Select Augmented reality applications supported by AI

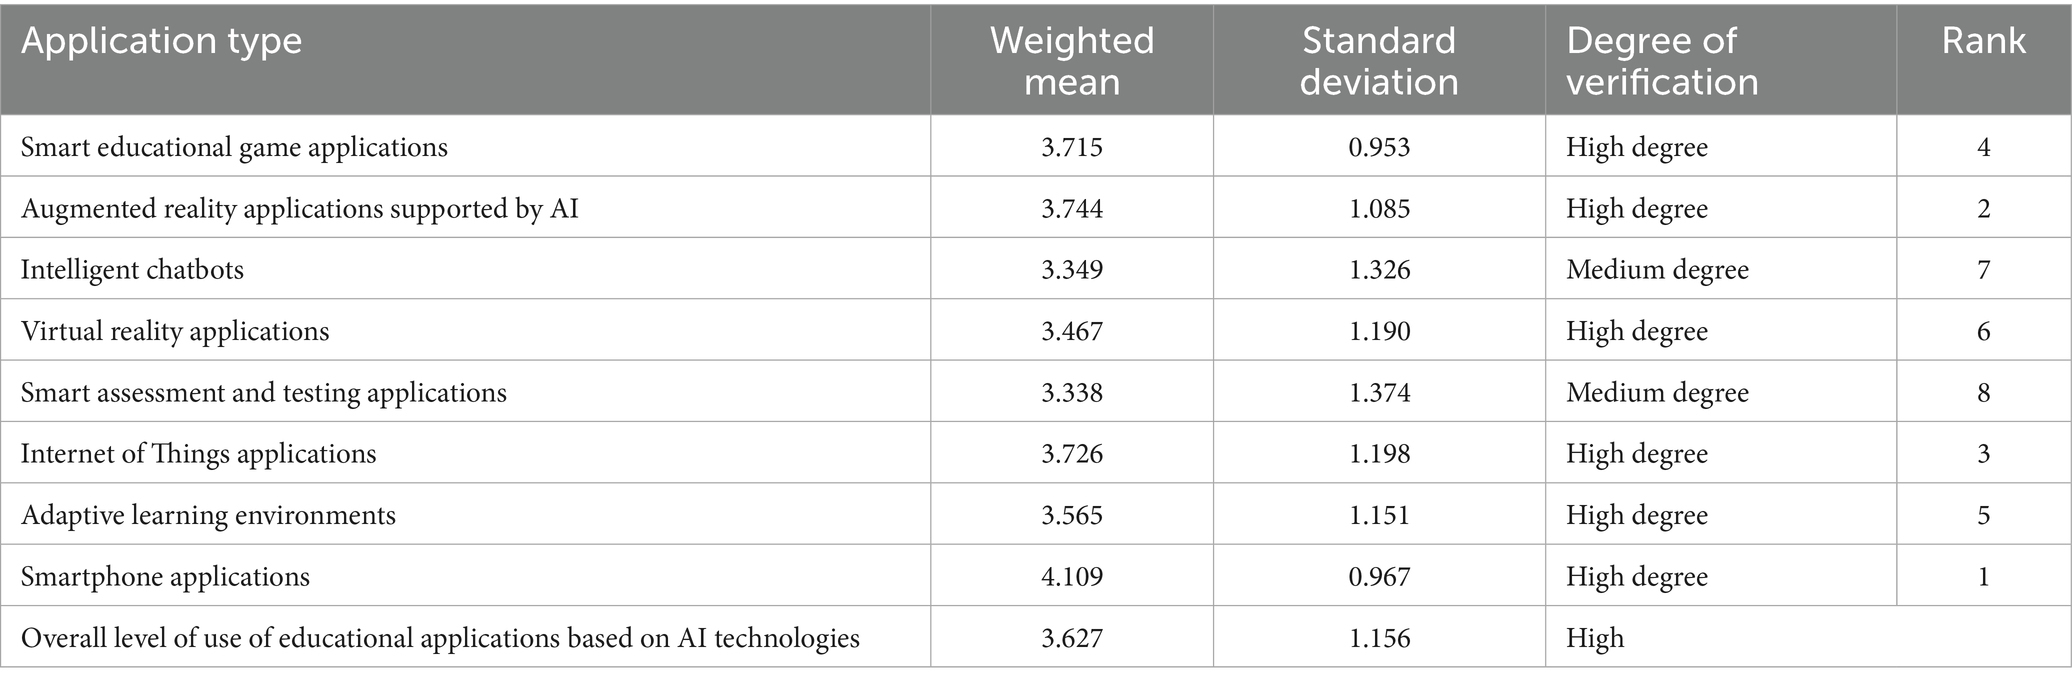point(300,209)
